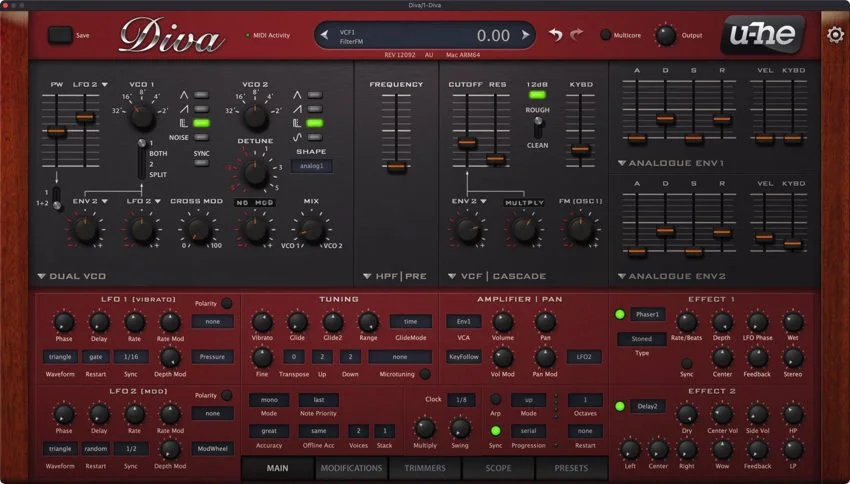
Task: Toggle VCO 2 sine waveform button
Action: pyautogui.click(x=314, y=137)
